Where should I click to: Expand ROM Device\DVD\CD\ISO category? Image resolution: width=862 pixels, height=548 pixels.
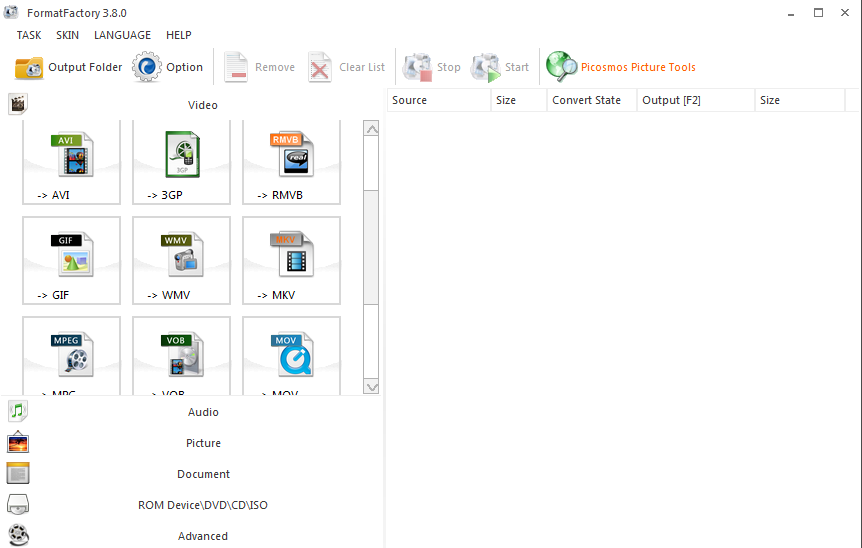[203, 505]
